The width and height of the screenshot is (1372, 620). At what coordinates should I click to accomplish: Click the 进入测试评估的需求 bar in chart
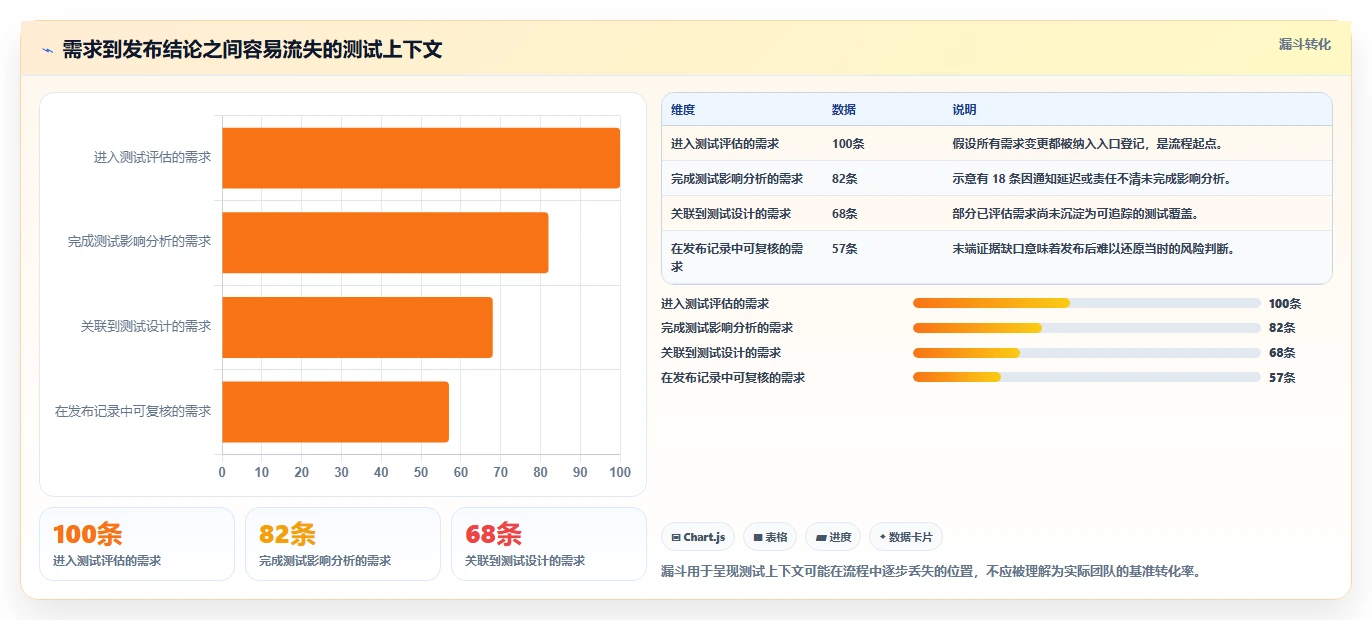tap(421, 158)
